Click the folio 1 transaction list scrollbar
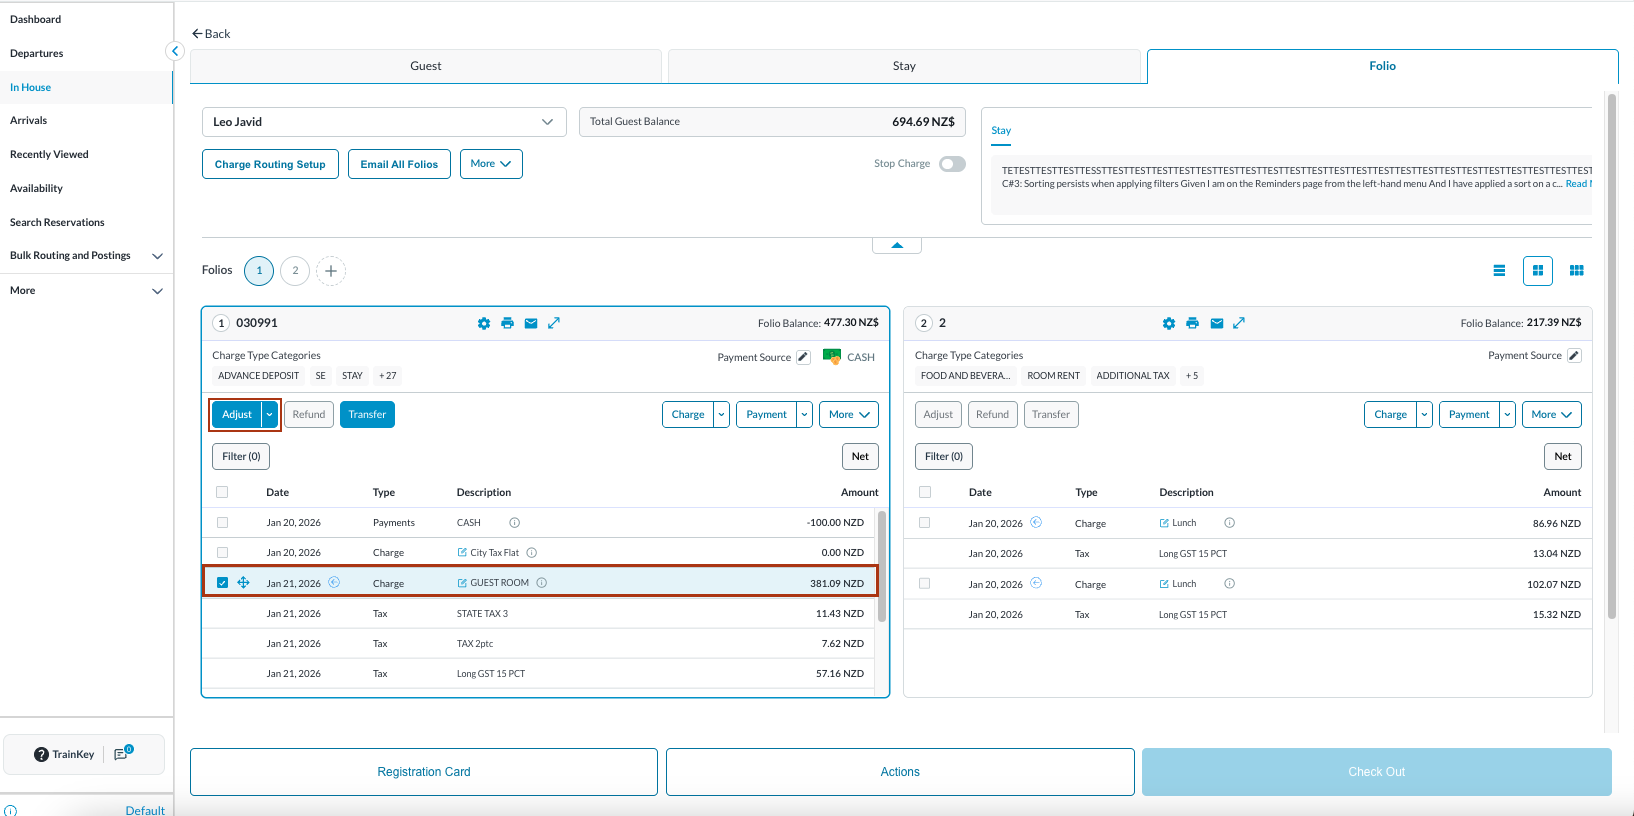The height and width of the screenshot is (816, 1634). point(882,565)
